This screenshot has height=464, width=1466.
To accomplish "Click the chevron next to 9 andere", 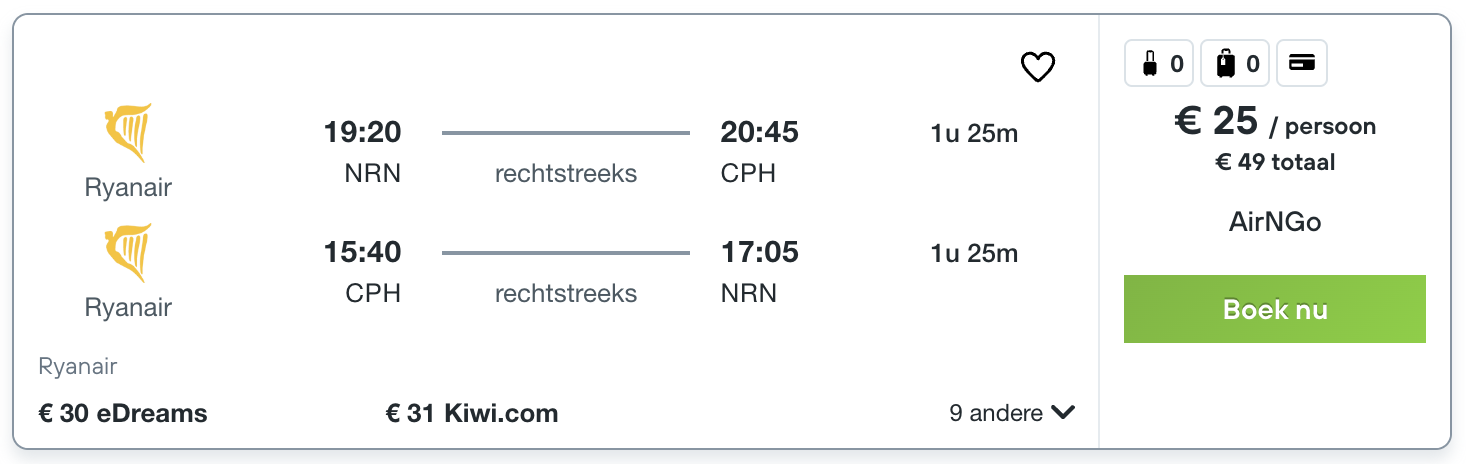I will (1063, 412).
